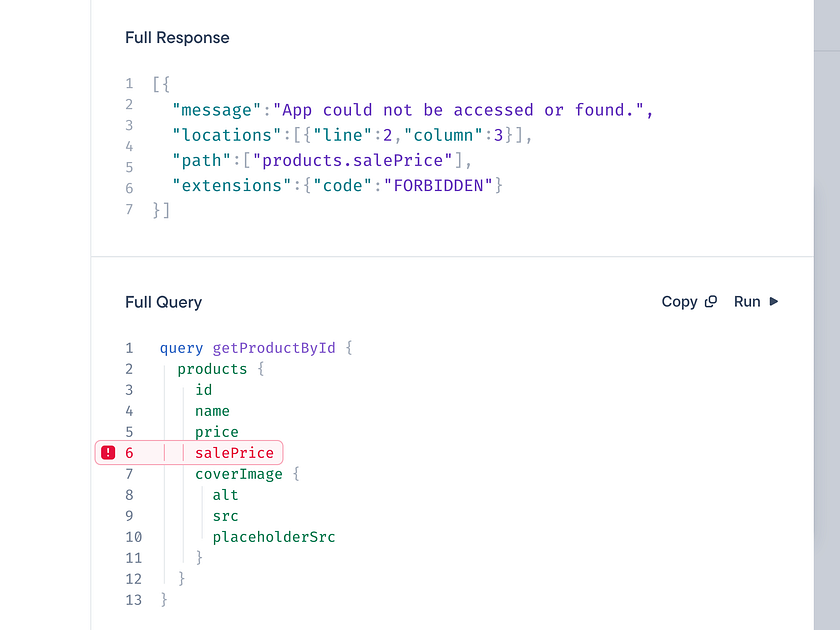Click the products field in the query
This screenshot has width=840, height=630.
point(212,369)
